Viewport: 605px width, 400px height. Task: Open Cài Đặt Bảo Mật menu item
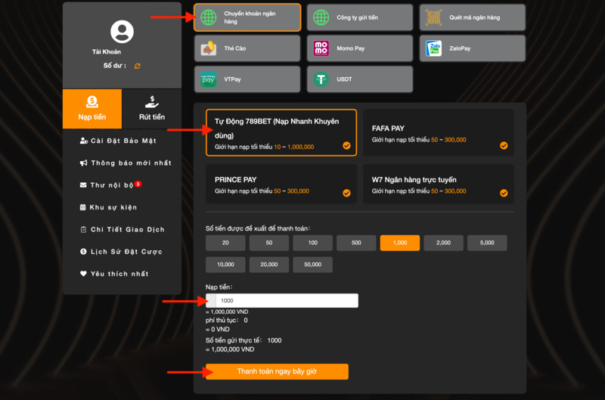coord(118,141)
